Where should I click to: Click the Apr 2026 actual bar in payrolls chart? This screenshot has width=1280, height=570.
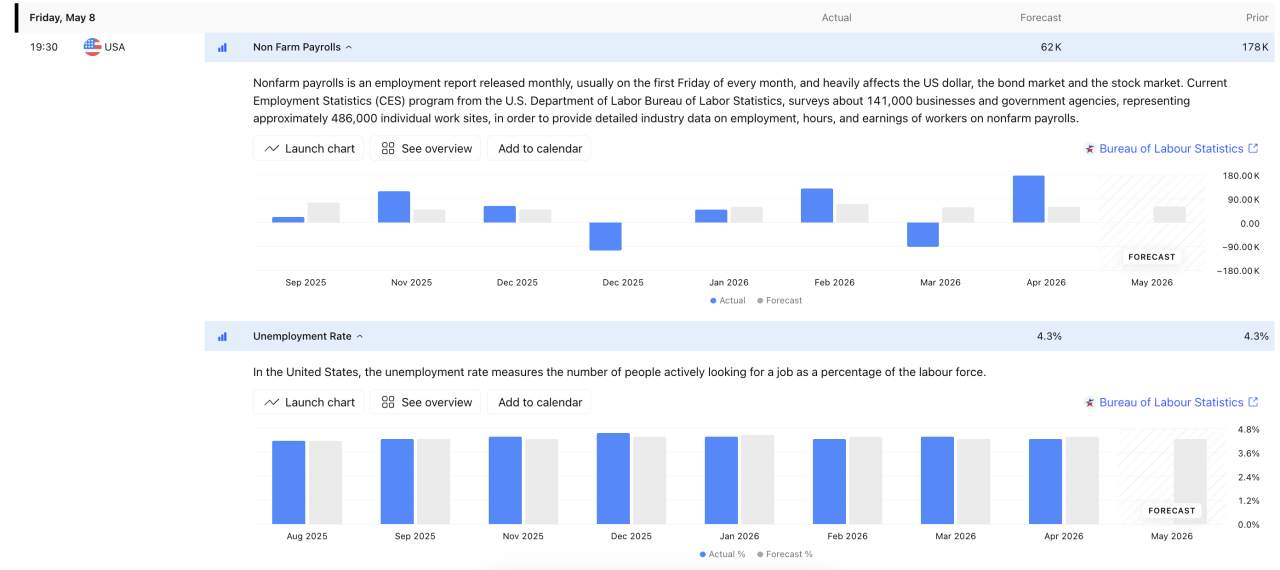[x=1029, y=199]
